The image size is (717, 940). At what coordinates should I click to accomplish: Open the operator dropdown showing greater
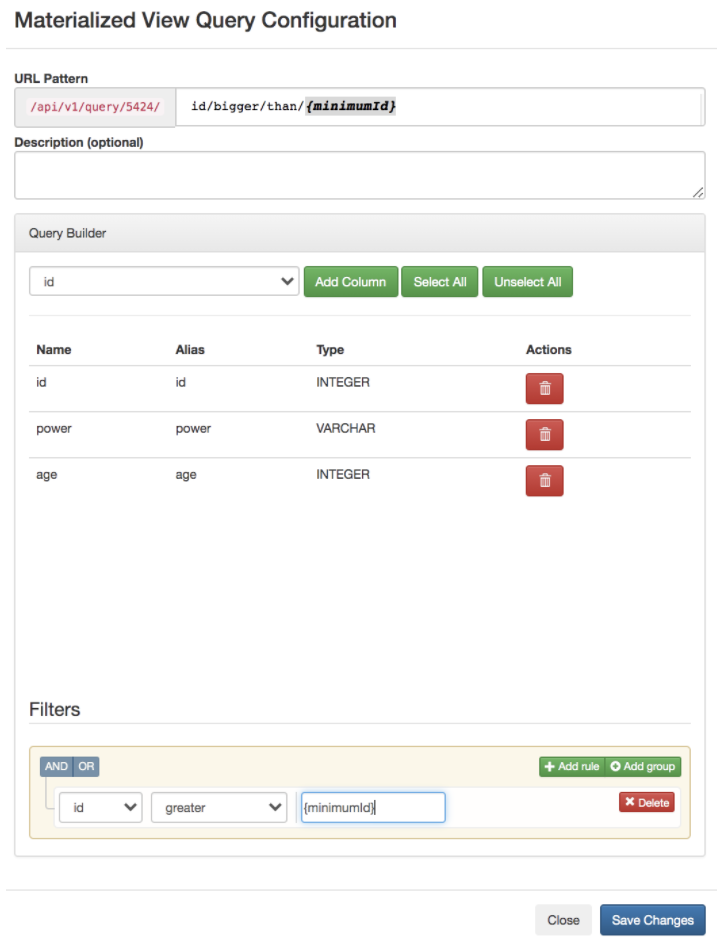[x=218, y=807]
